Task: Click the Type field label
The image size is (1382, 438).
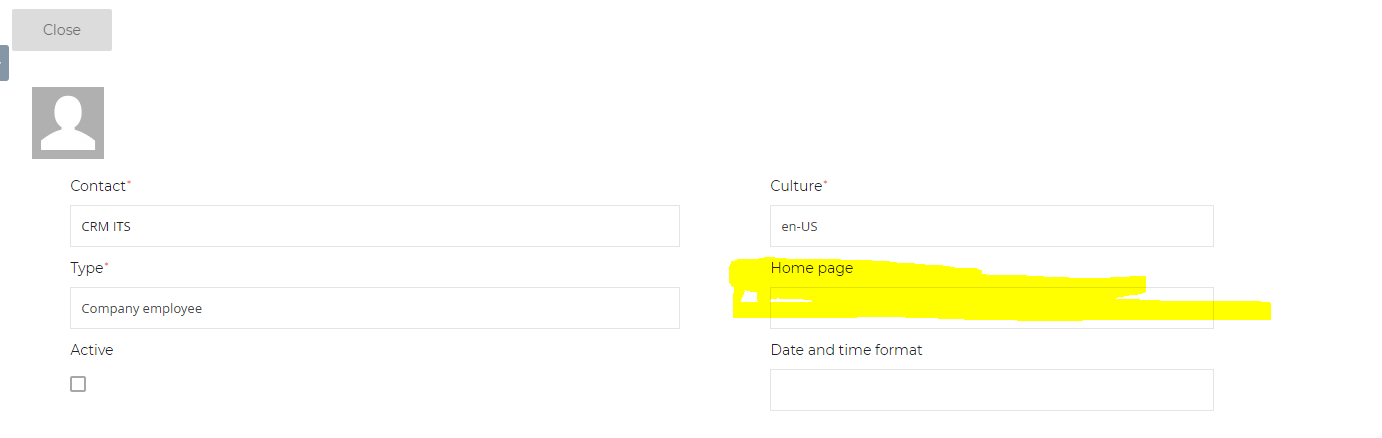Action: pyautogui.click(x=87, y=268)
